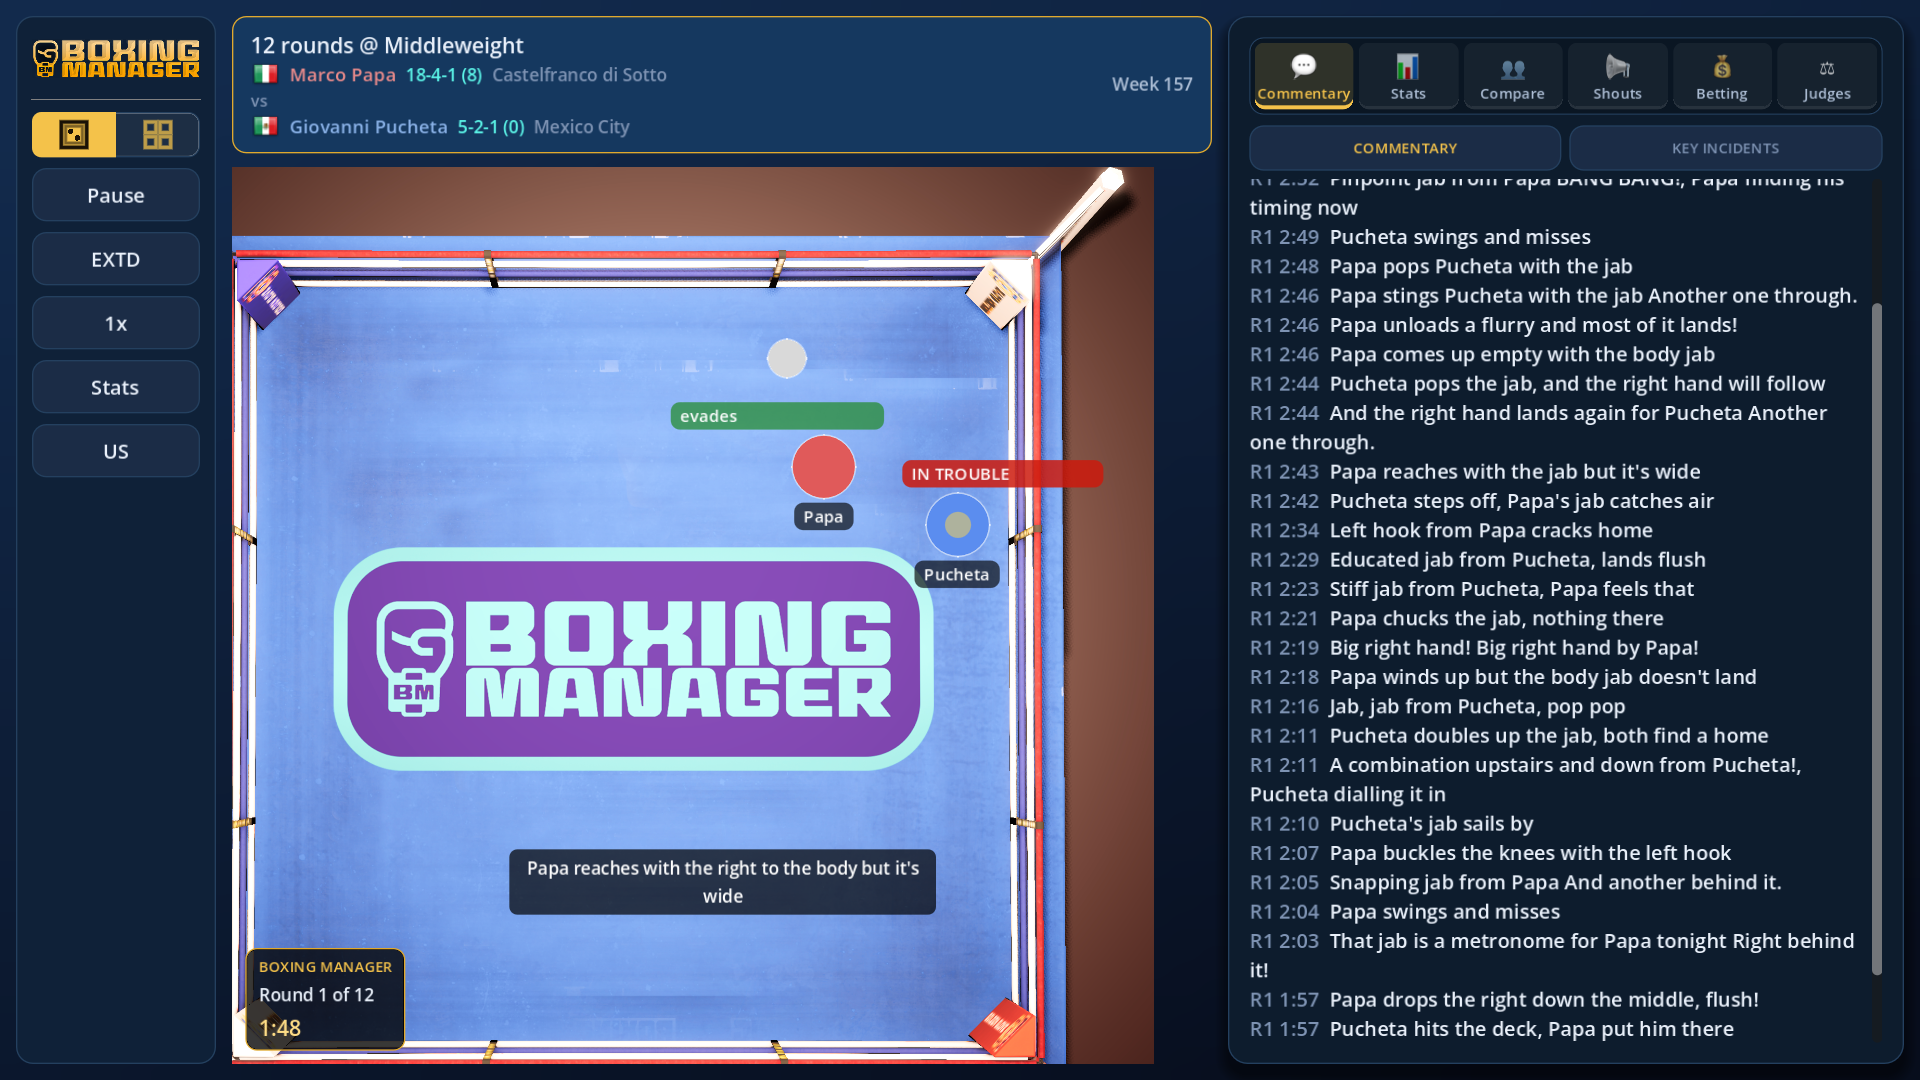Viewport: 1920px width, 1080px height.
Task: Click commentary 'Left hook from Papa cracks home'
Action: pos(1491,530)
